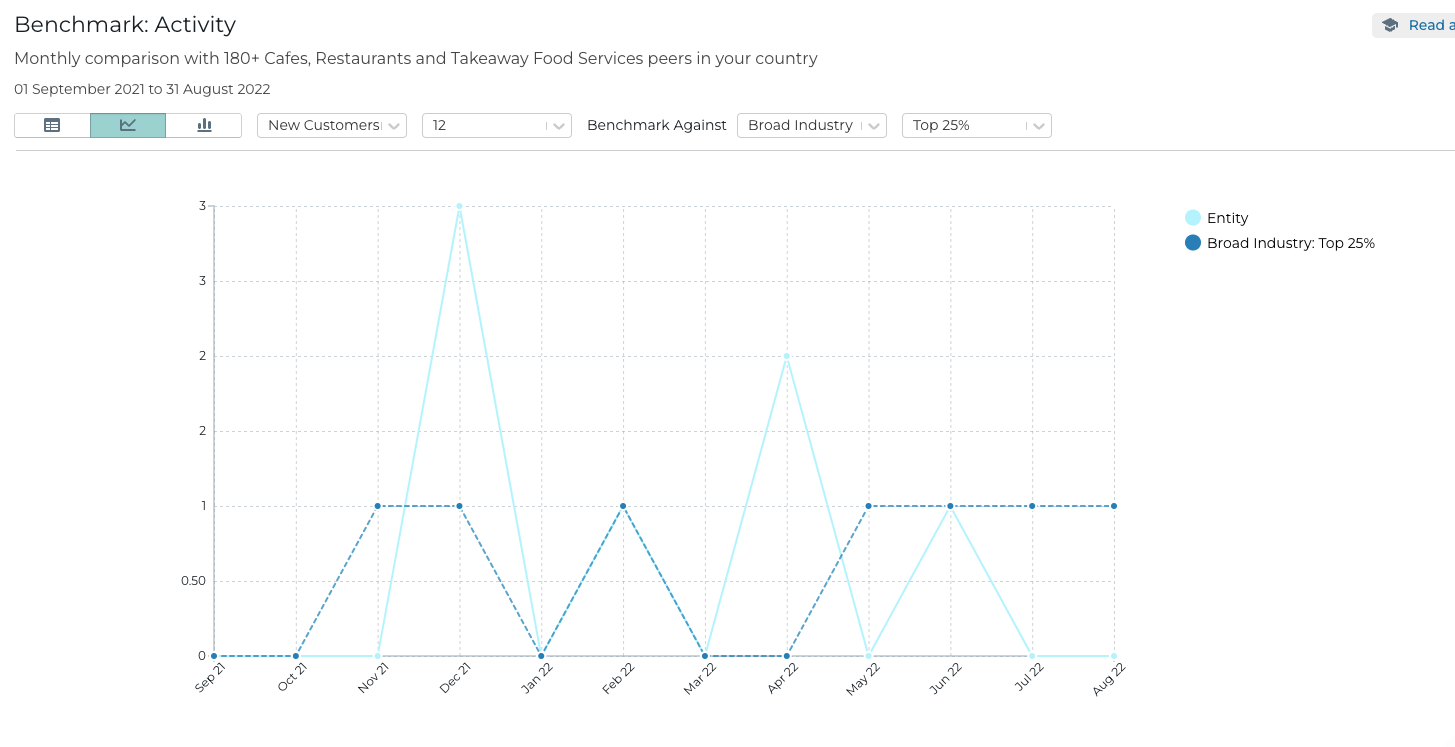Viewport: 1455px width, 747px height.
Task: Open the Top 25% percentile dropdown
Action: pos(976,125)
